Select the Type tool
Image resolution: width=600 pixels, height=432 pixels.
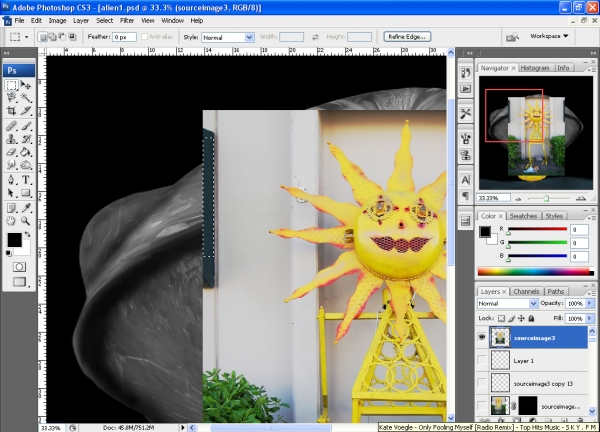pyautogui.click(x=26, y=179)
